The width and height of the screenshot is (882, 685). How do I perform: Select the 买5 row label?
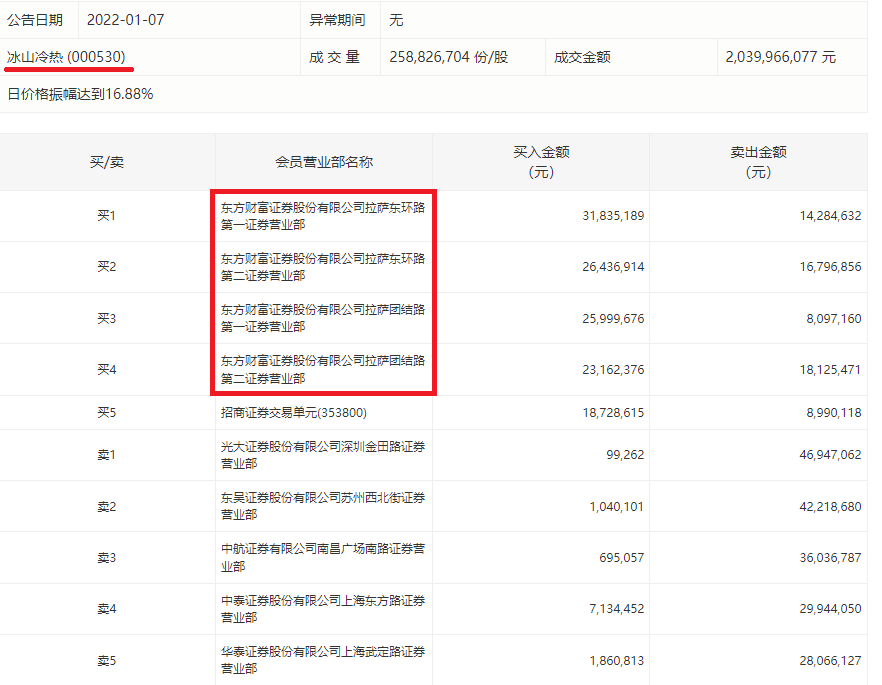pos(106,413)
